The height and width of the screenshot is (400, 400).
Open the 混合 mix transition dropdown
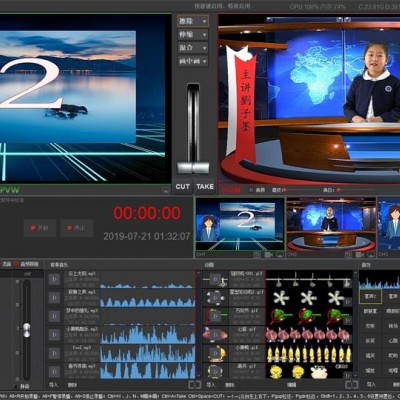[x=193, y=48]
